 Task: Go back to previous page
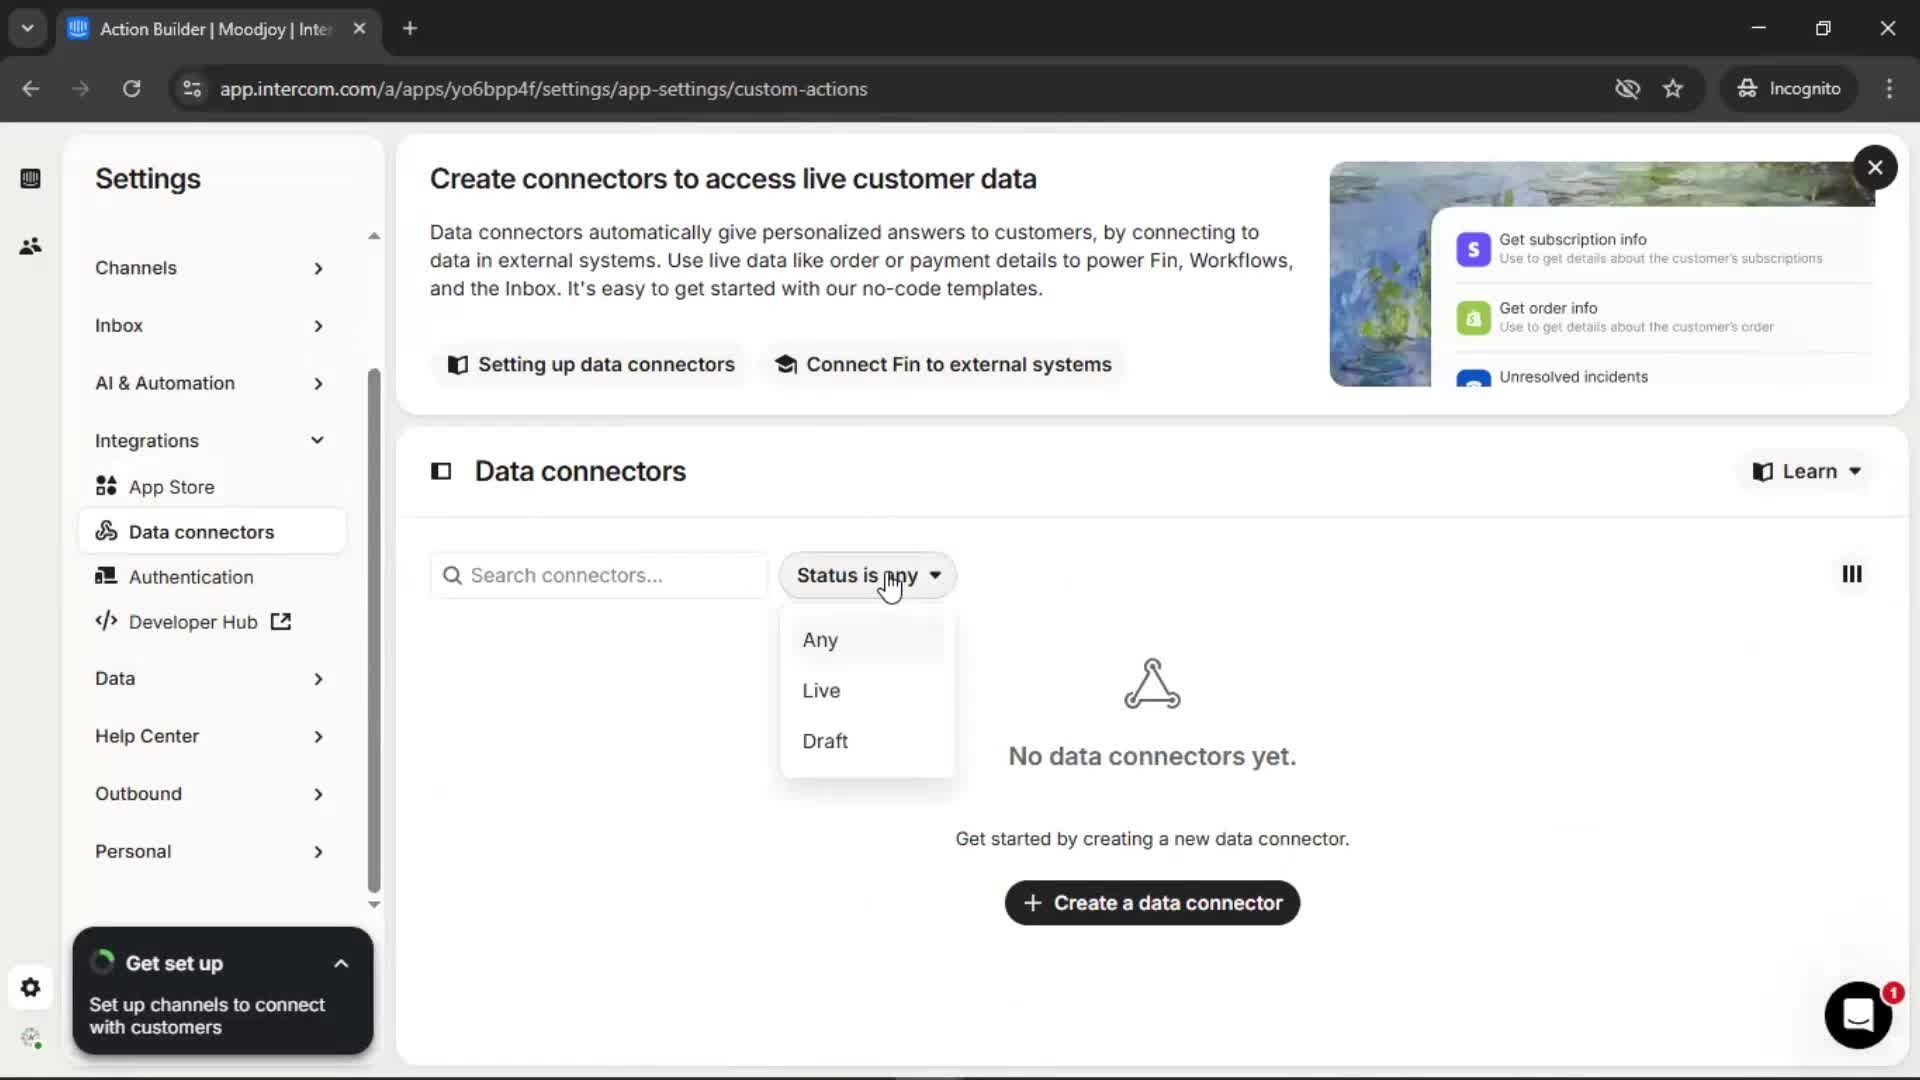tap(31, 89)
